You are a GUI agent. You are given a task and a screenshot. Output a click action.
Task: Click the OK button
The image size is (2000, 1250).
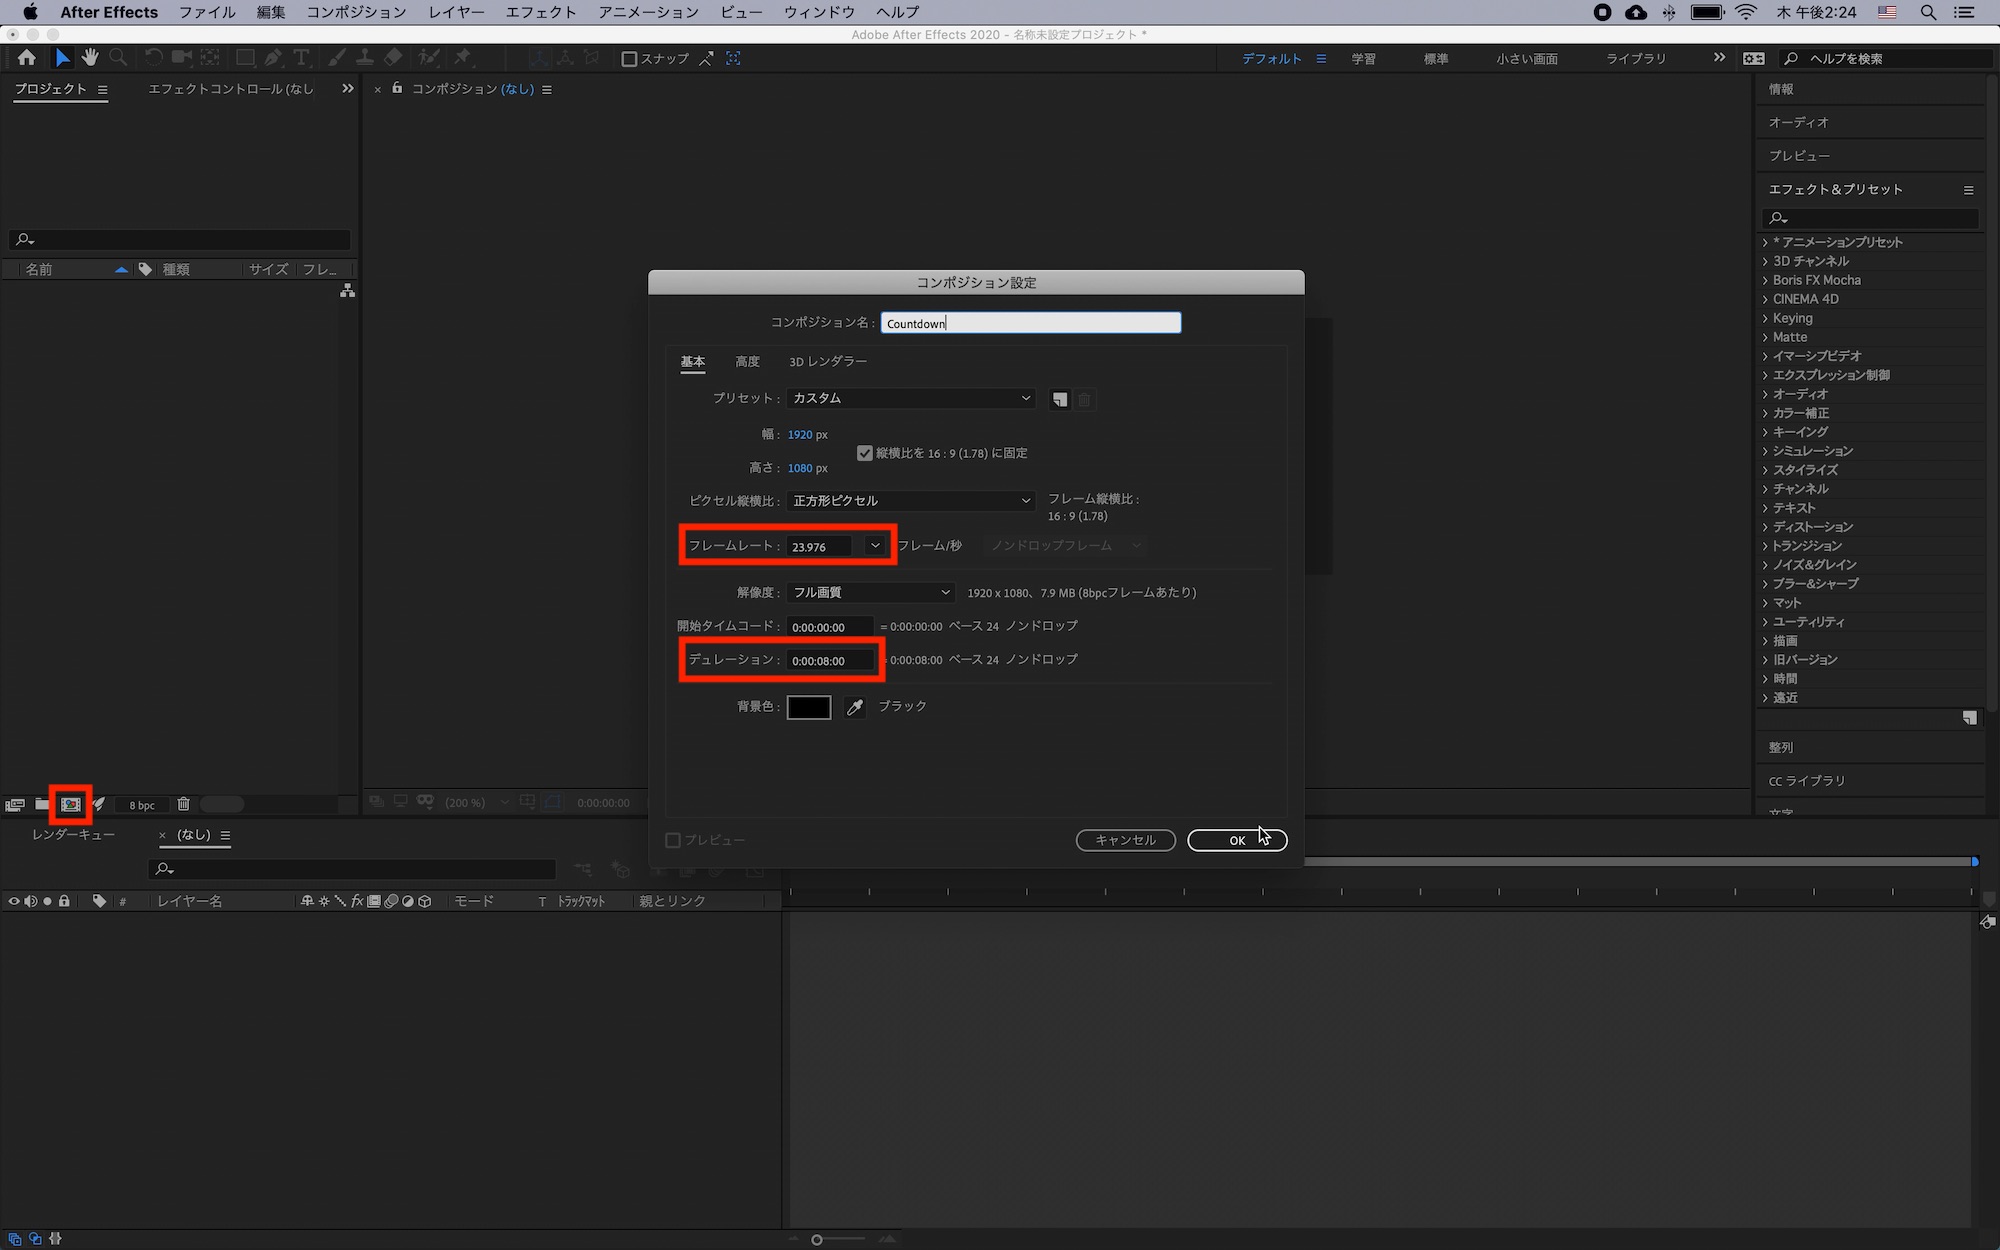[1236, 840]
